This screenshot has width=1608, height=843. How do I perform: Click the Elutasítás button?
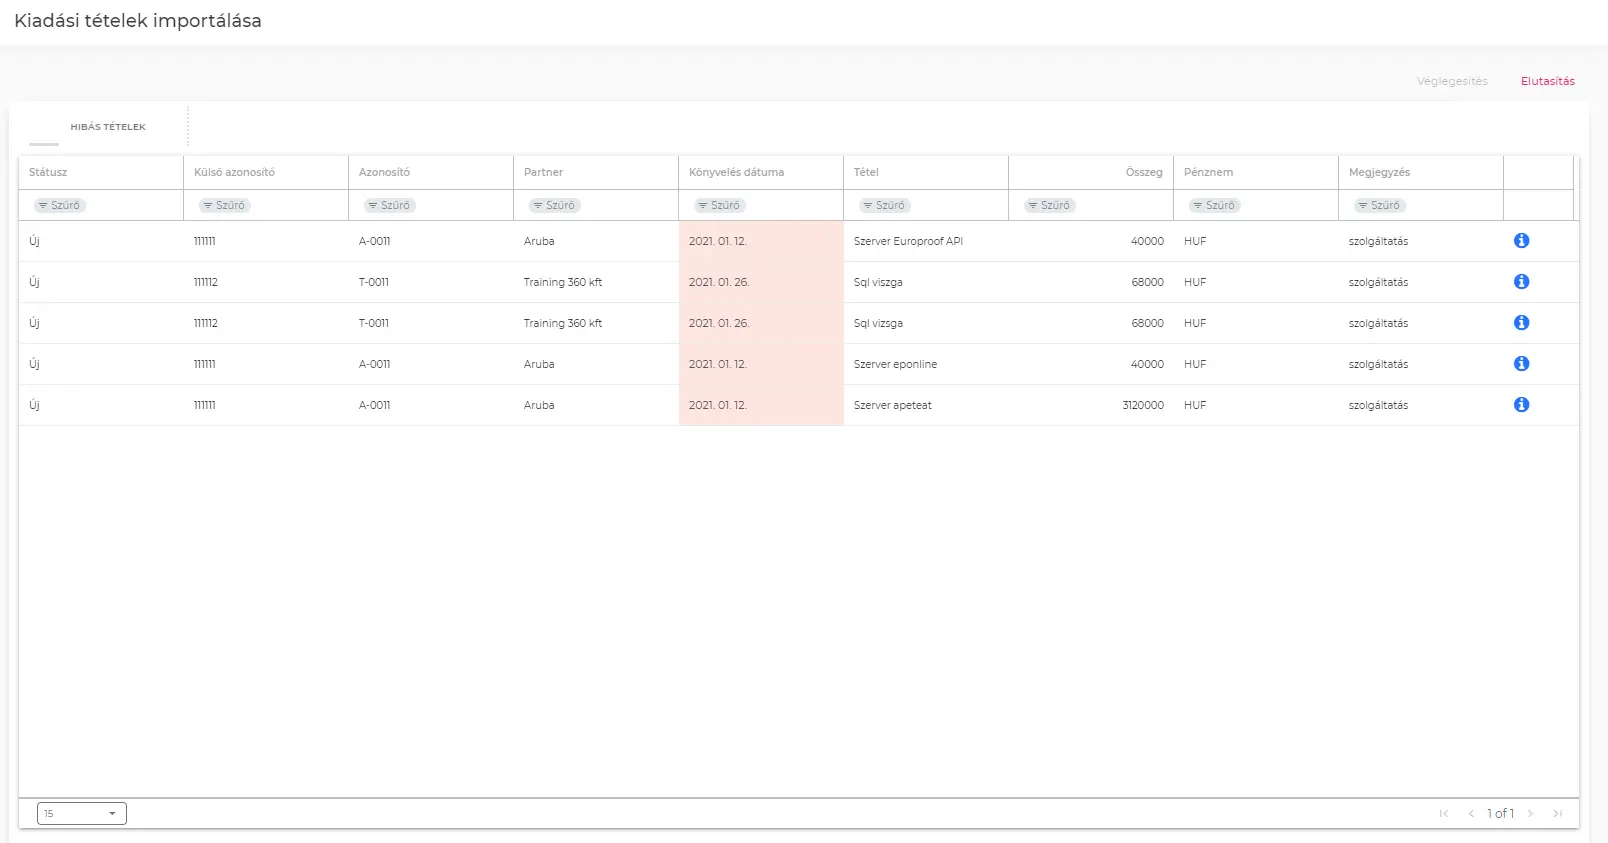1547,81
